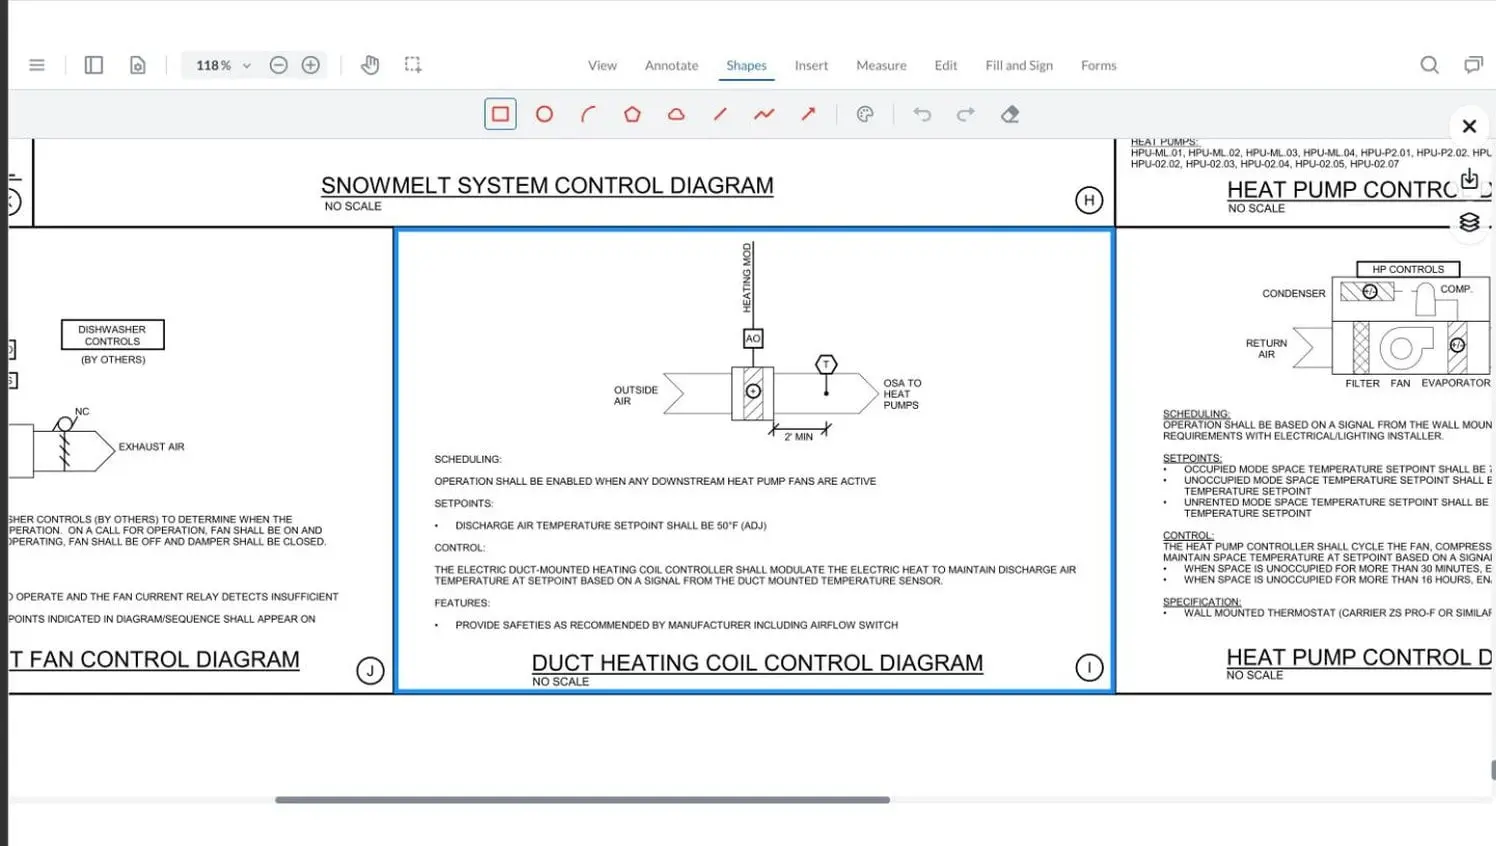Click the underlined SPECIFICATION: heading
1496x846 pixels.
(x=1201, y=602)
